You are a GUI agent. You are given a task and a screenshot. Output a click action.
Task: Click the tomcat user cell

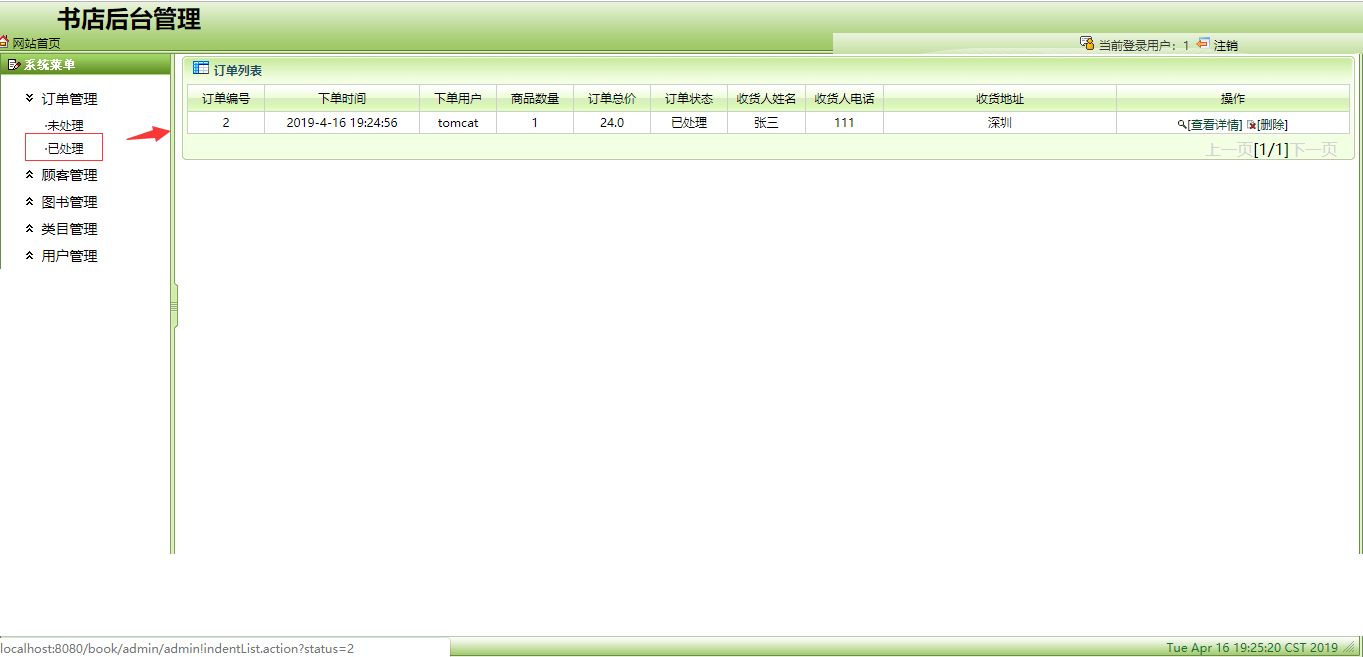tap(458, 123)
